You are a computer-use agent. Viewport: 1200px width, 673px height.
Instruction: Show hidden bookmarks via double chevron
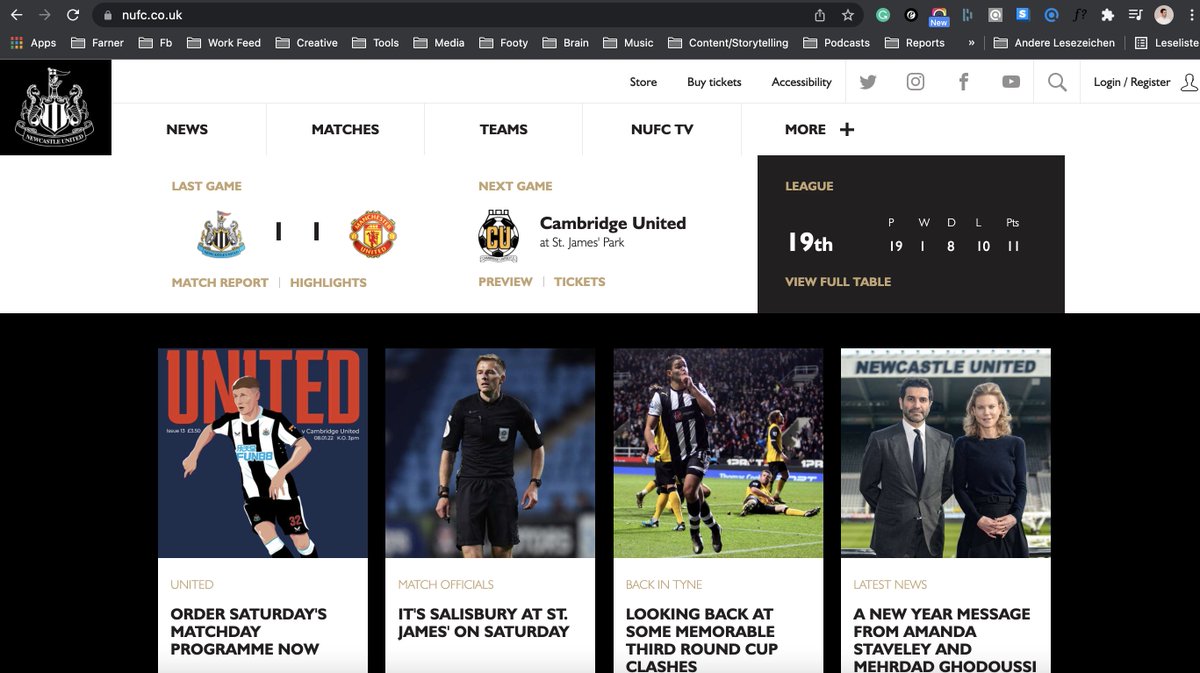(971, 43)
